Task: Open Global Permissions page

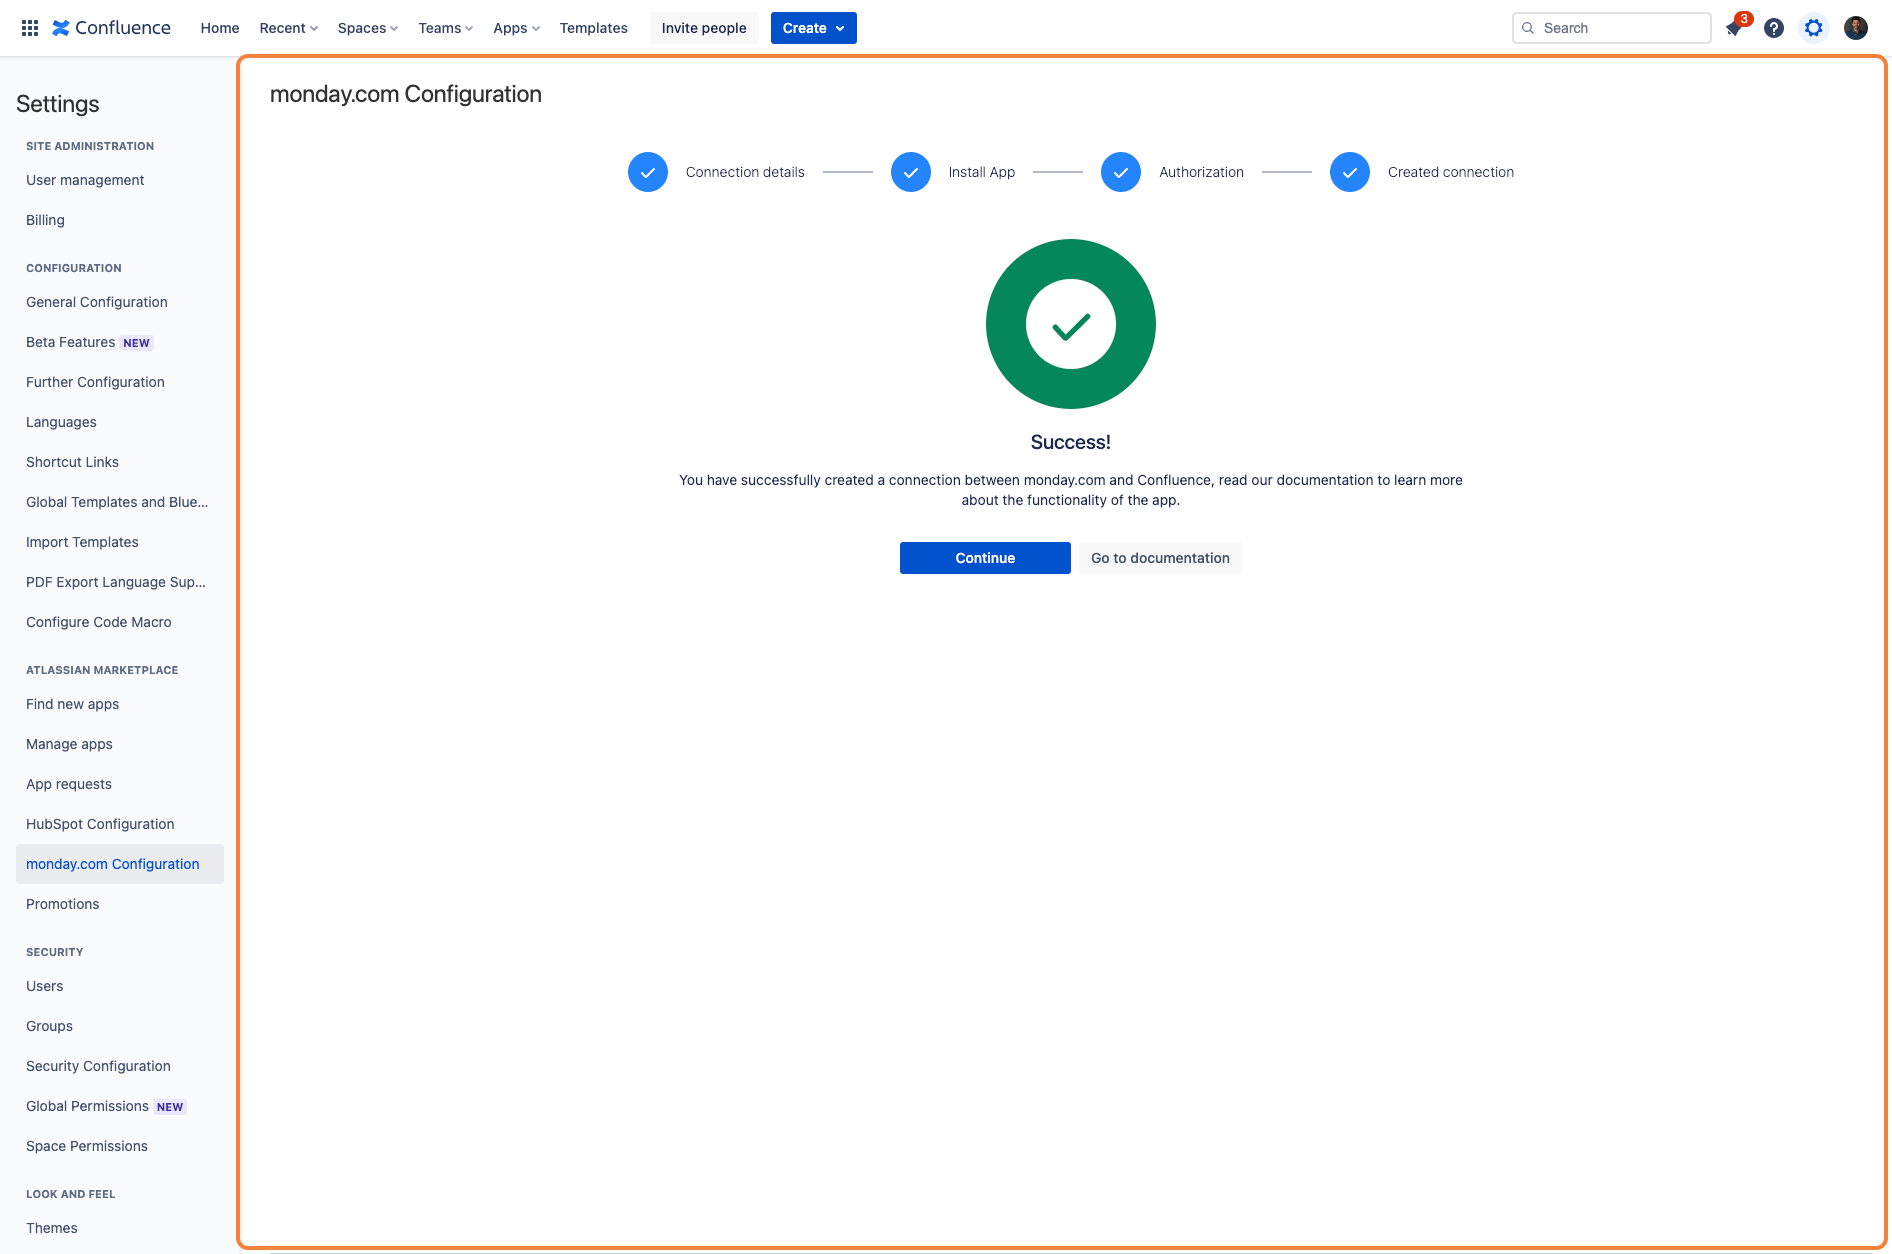Action: (x=120, y=1106)
